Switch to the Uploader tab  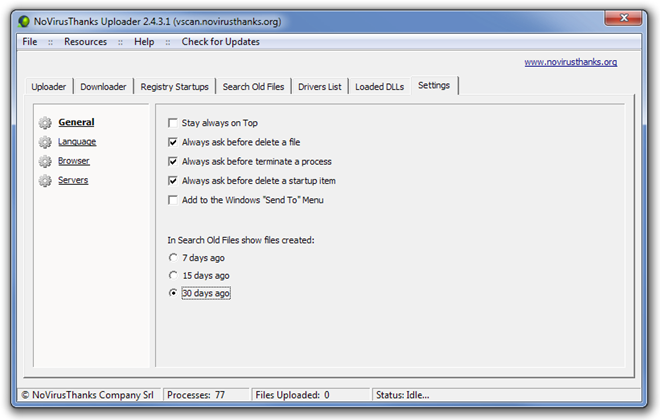(x=49, y=87)
